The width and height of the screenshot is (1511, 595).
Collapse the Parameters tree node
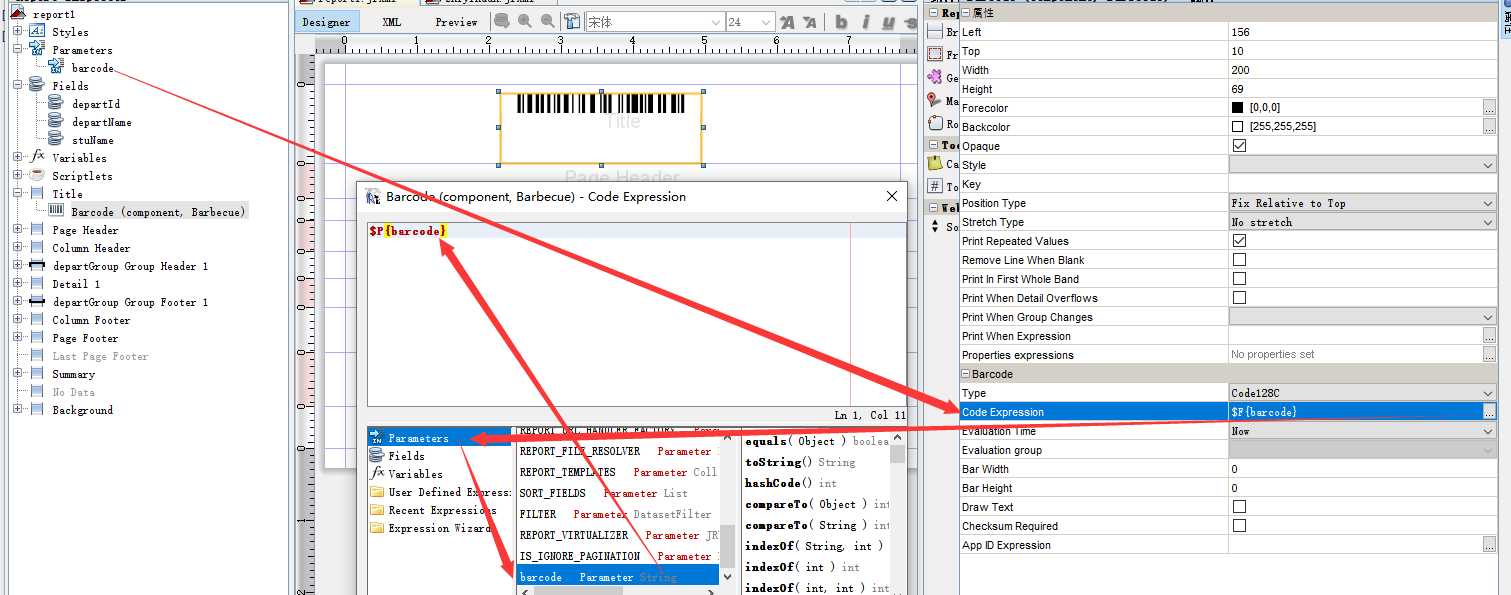18,50
